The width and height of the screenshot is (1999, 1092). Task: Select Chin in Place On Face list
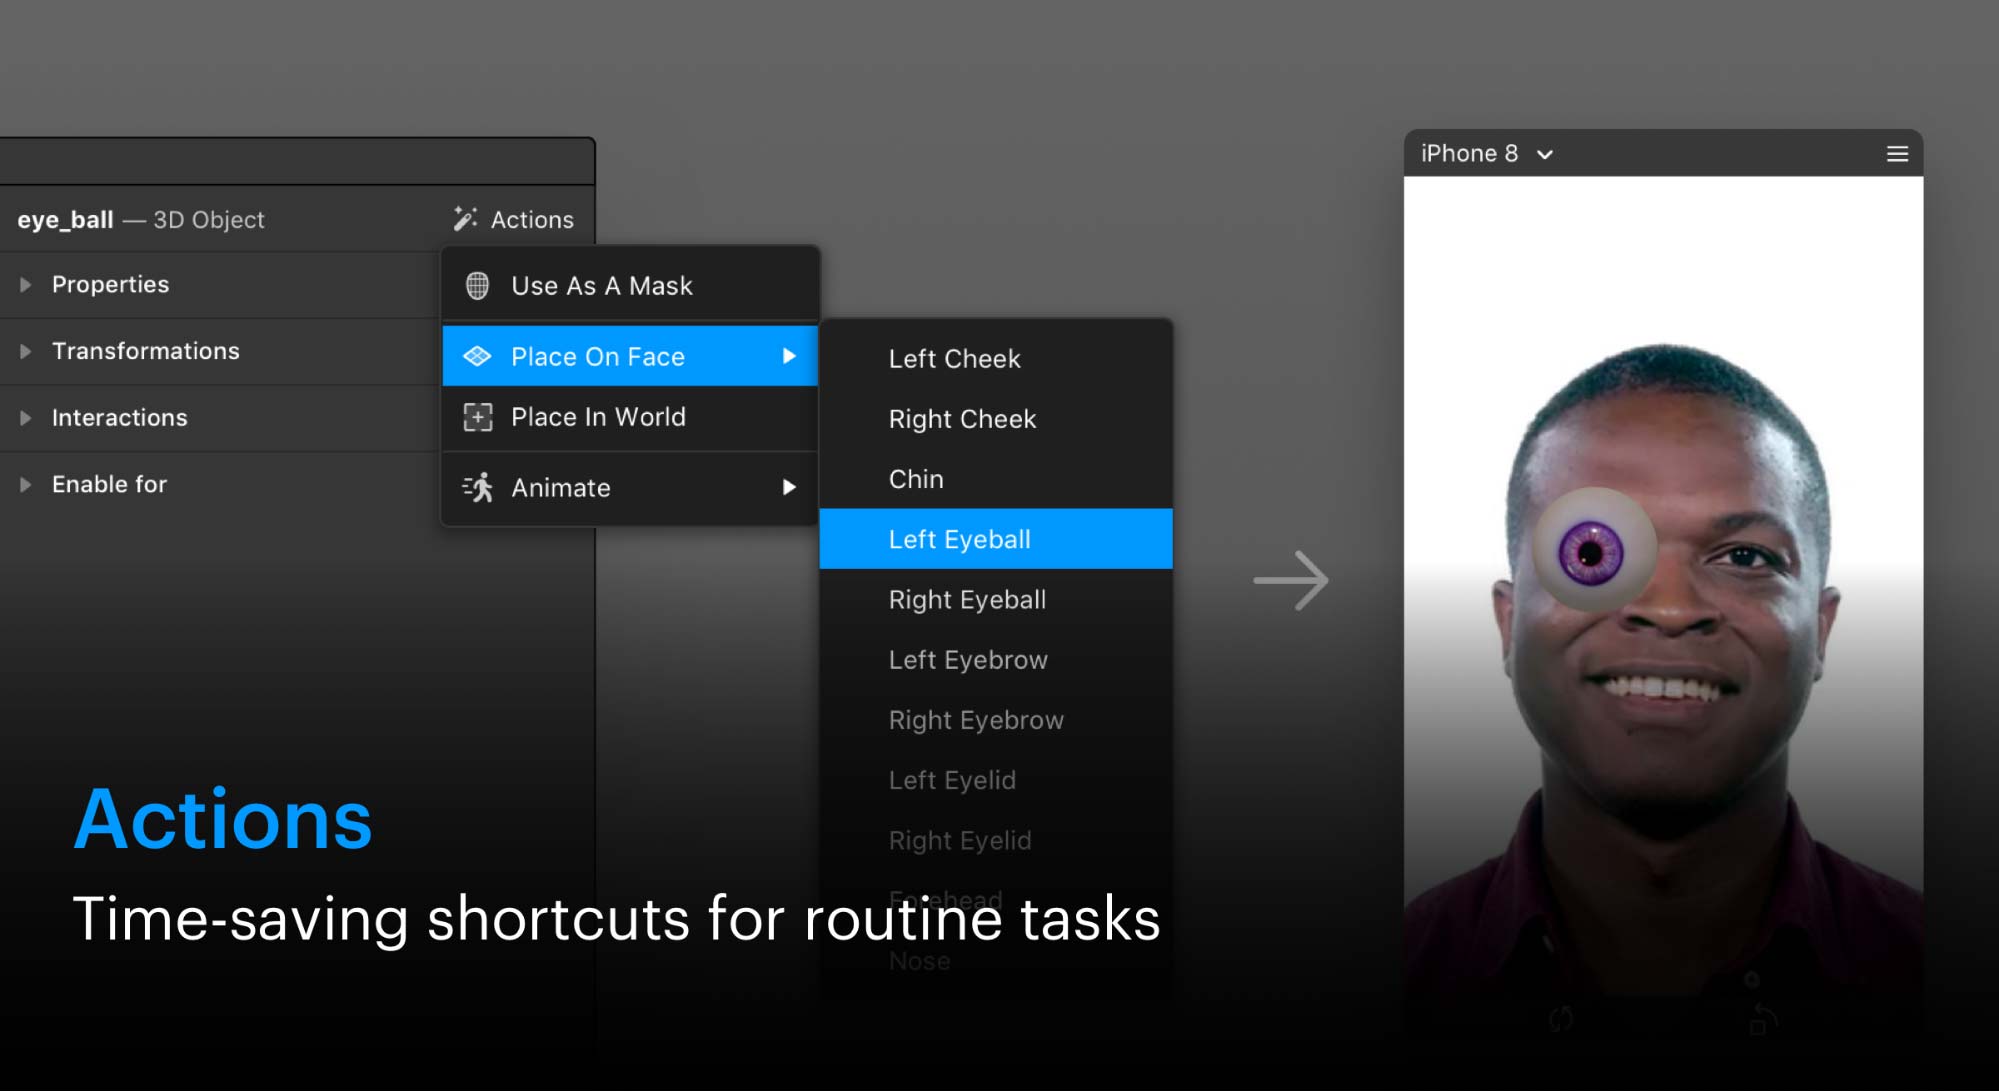916,480
